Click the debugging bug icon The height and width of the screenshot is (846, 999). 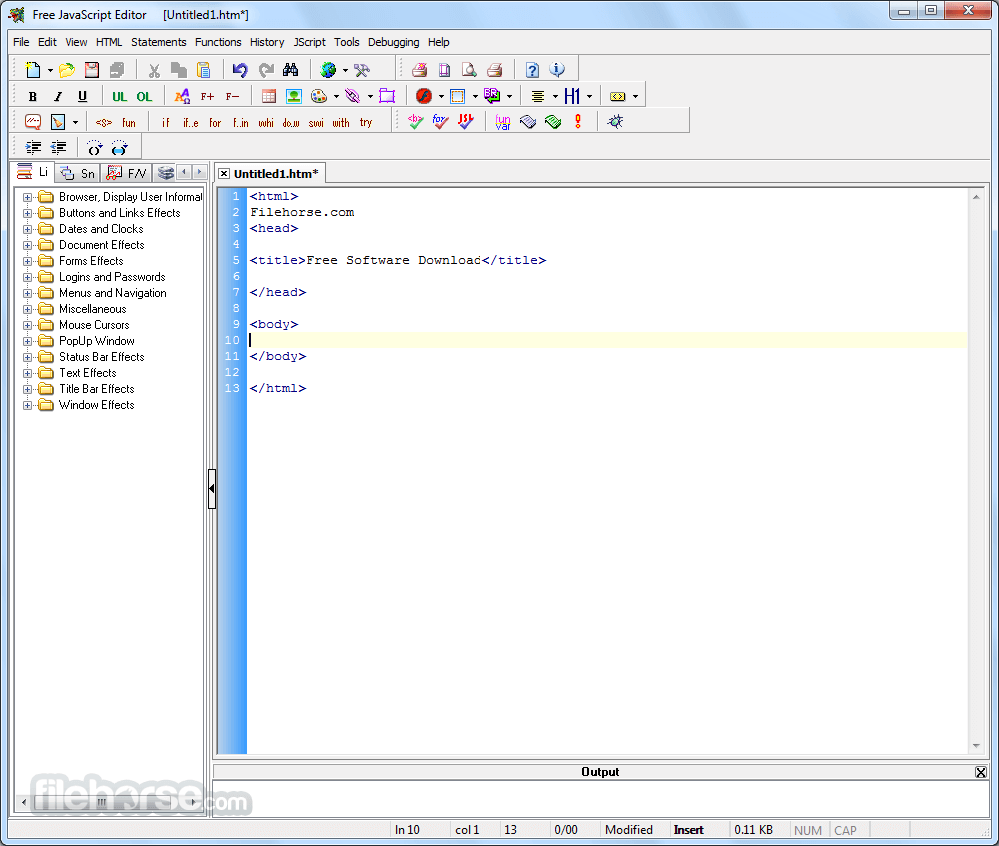tap(615, 122)
